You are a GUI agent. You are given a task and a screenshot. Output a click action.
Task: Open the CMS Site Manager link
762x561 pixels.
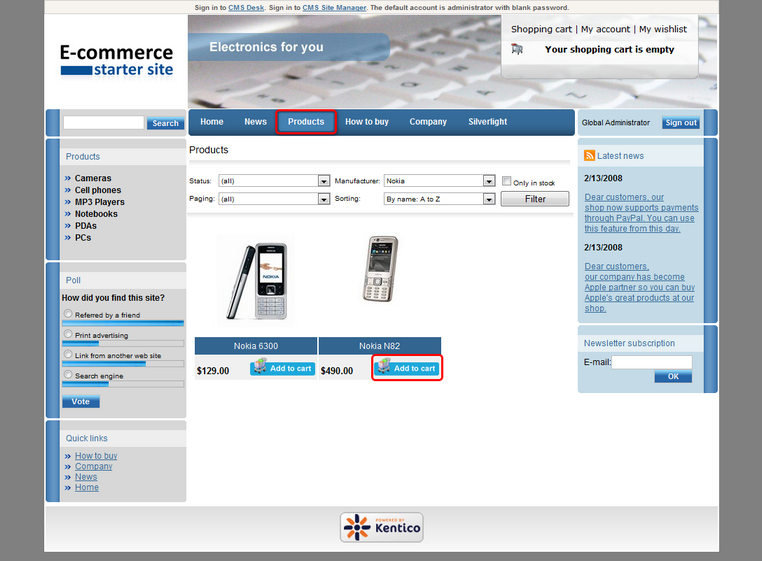(x=334, y=7)
